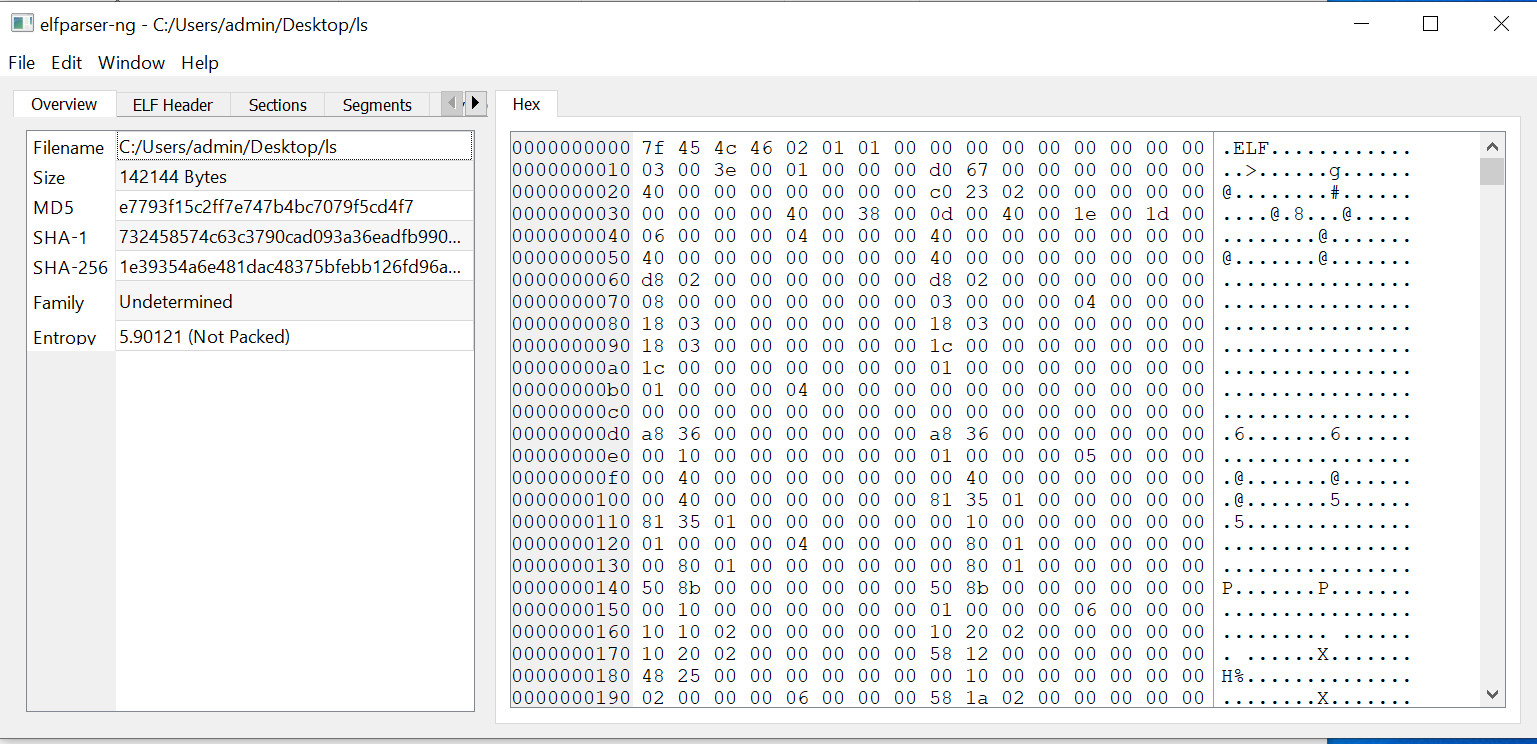1537x744 pixels.
Task: Click the Size row label
Action: pos(49,178)
